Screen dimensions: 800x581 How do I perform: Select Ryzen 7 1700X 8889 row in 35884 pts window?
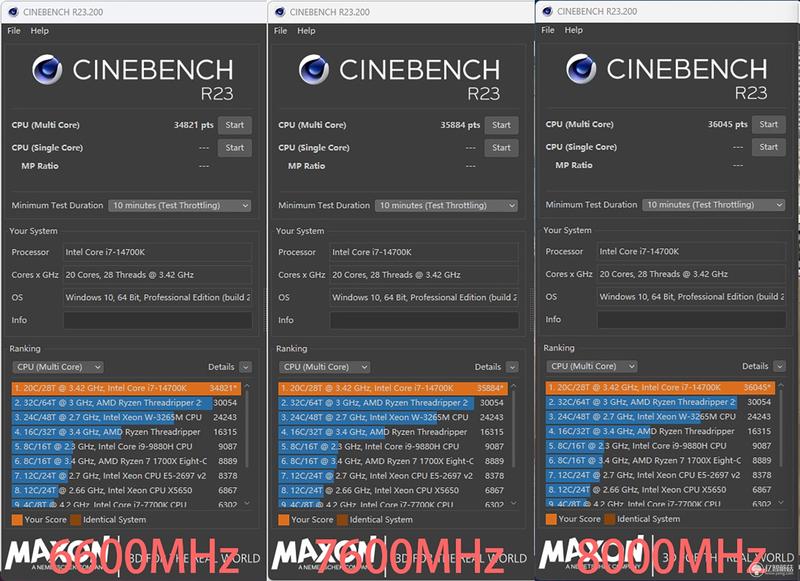[x=393, y=461]
